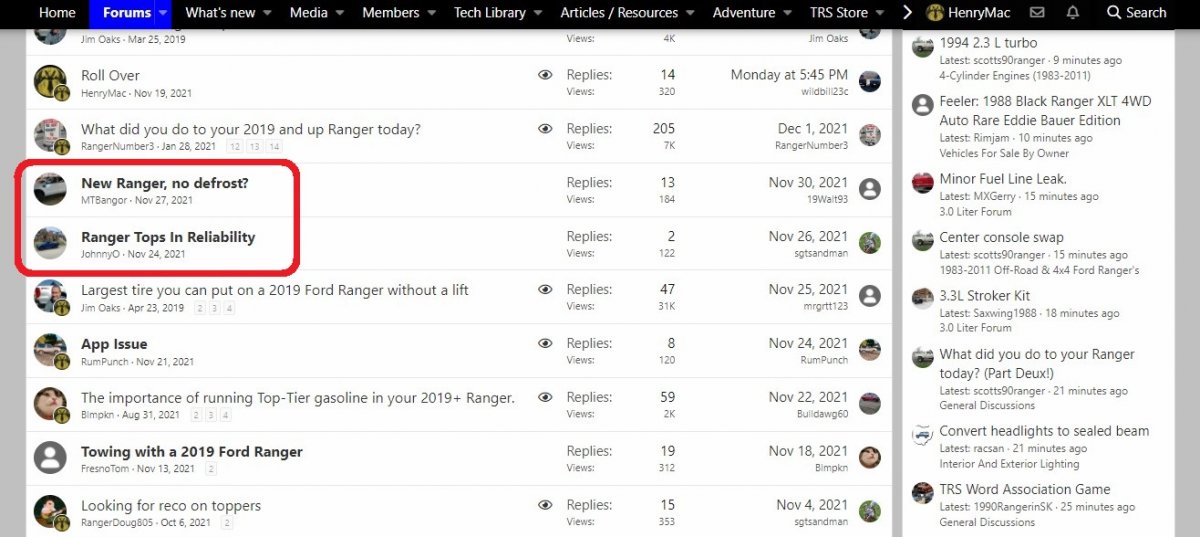Open the inbox envelope icon
Viewport: 1200px width, 537px height.
pos(1037,13)
